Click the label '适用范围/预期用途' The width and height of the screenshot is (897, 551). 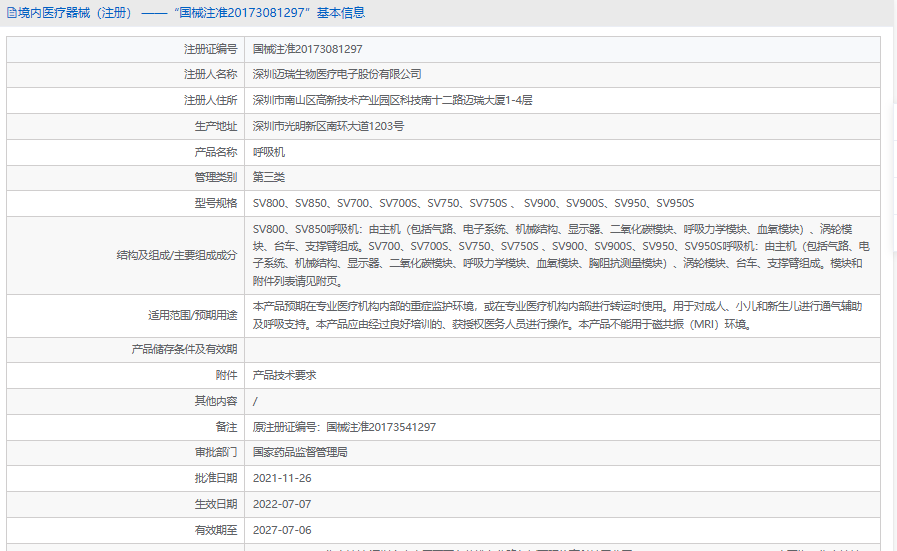click(x=193, y=315)
